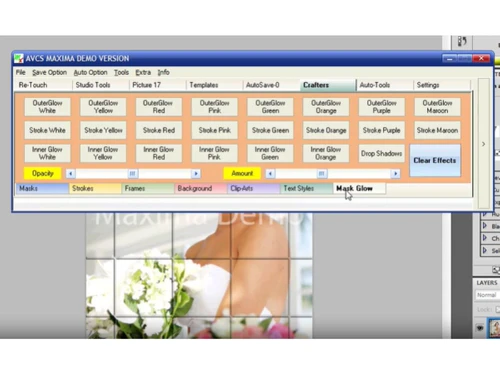The width and height of the screenshot is (500, 375).
Task: Open the Save Option menu
Action: [49, 72]
